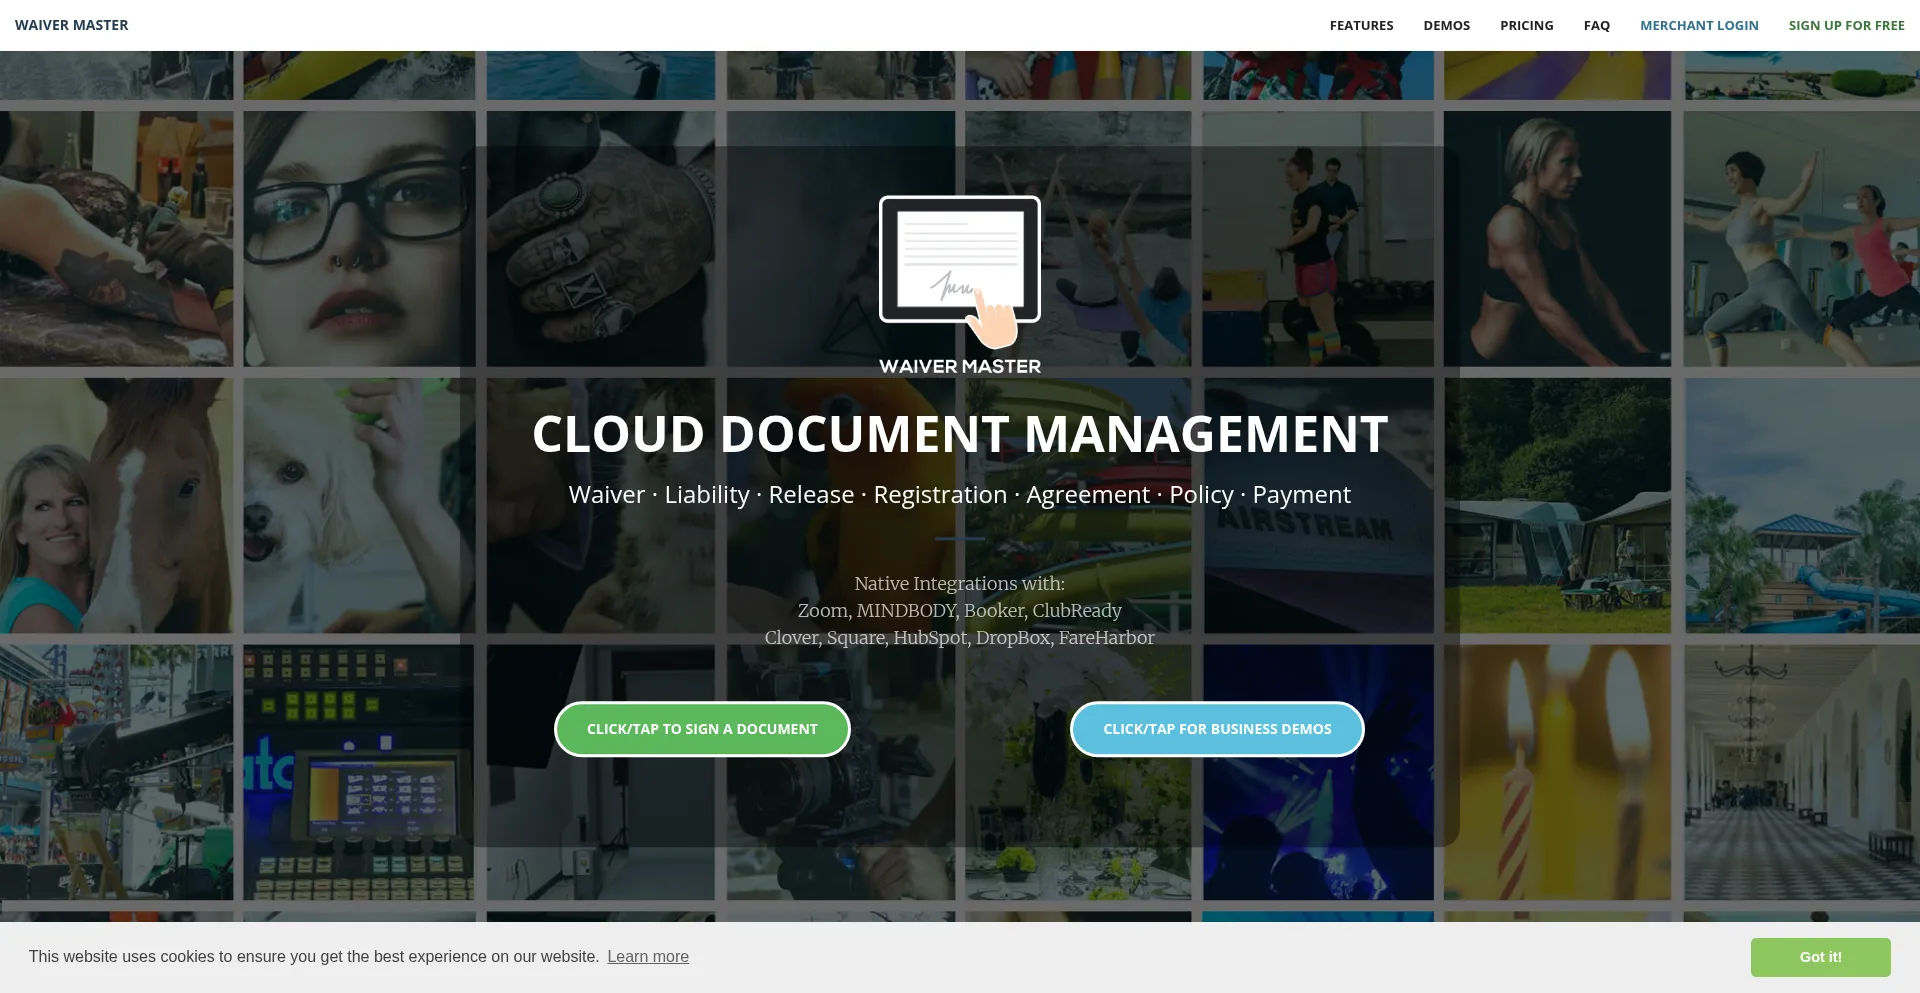
Task: Open the Learn more cookie link
Action: coord(647,957)
